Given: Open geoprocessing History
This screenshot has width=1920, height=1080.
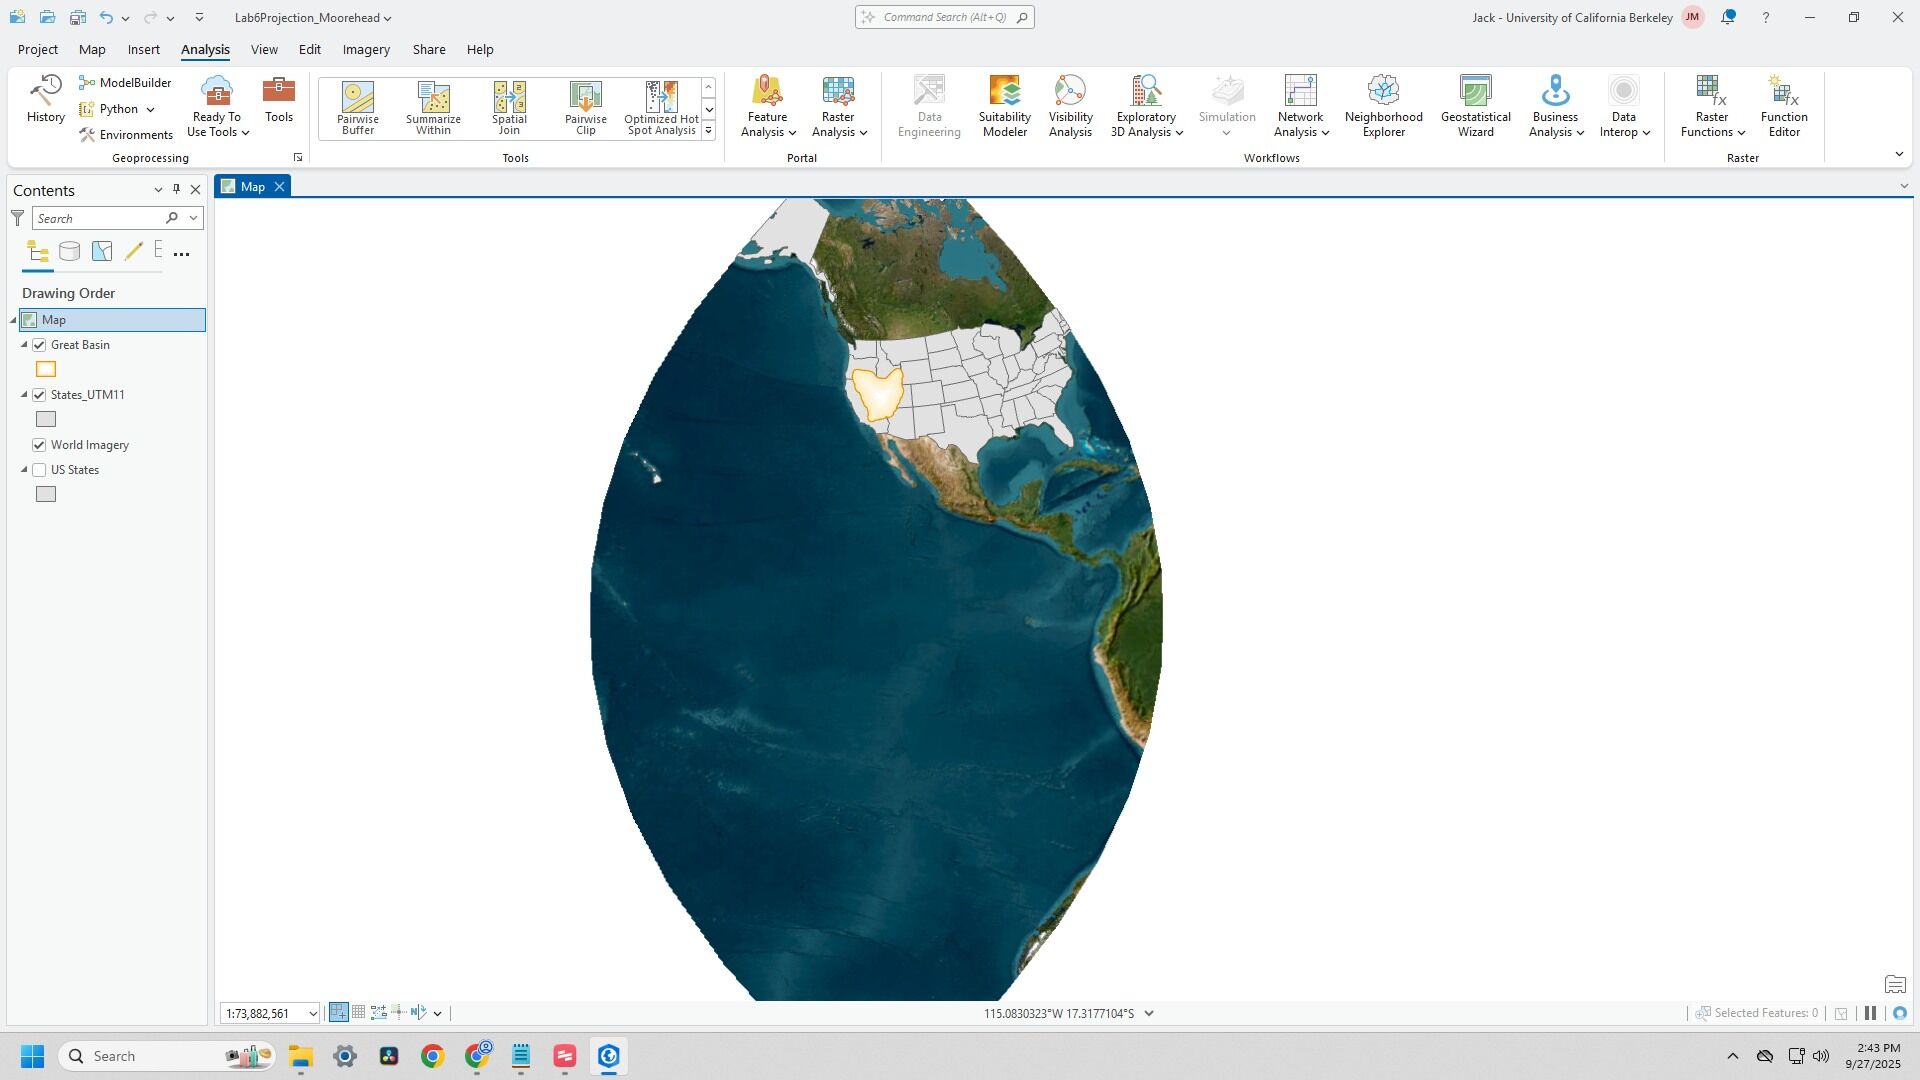Looking at the screenshot, I should pyautogui.click(x=45, y=100).
